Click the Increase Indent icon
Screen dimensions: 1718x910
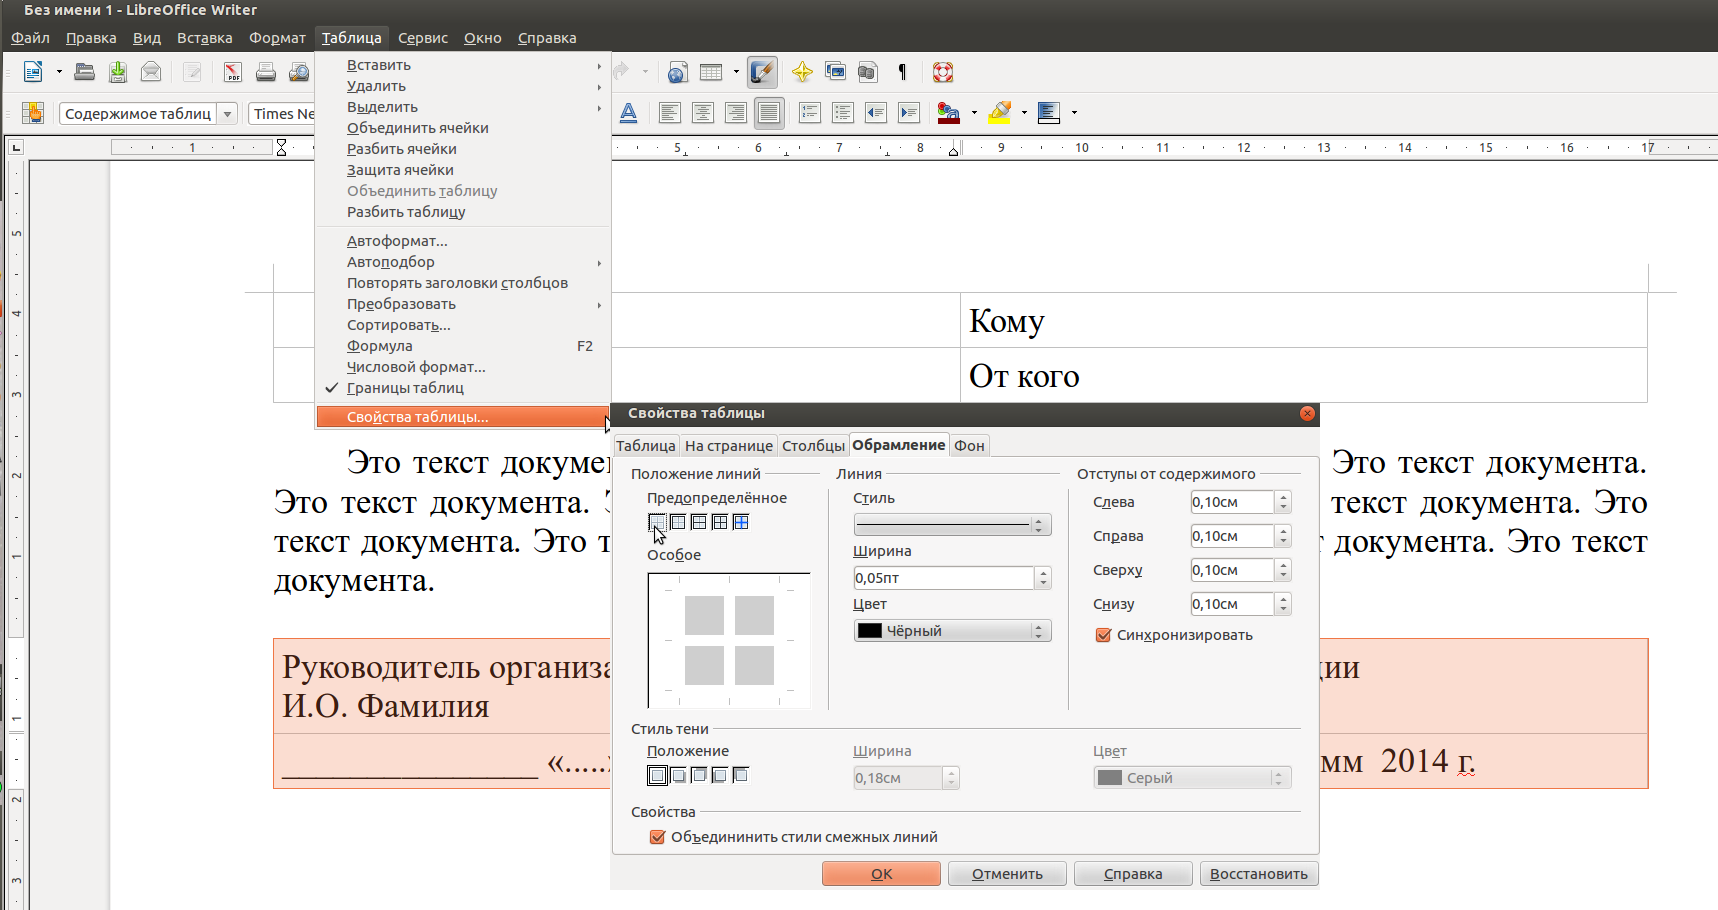[909, 113]
